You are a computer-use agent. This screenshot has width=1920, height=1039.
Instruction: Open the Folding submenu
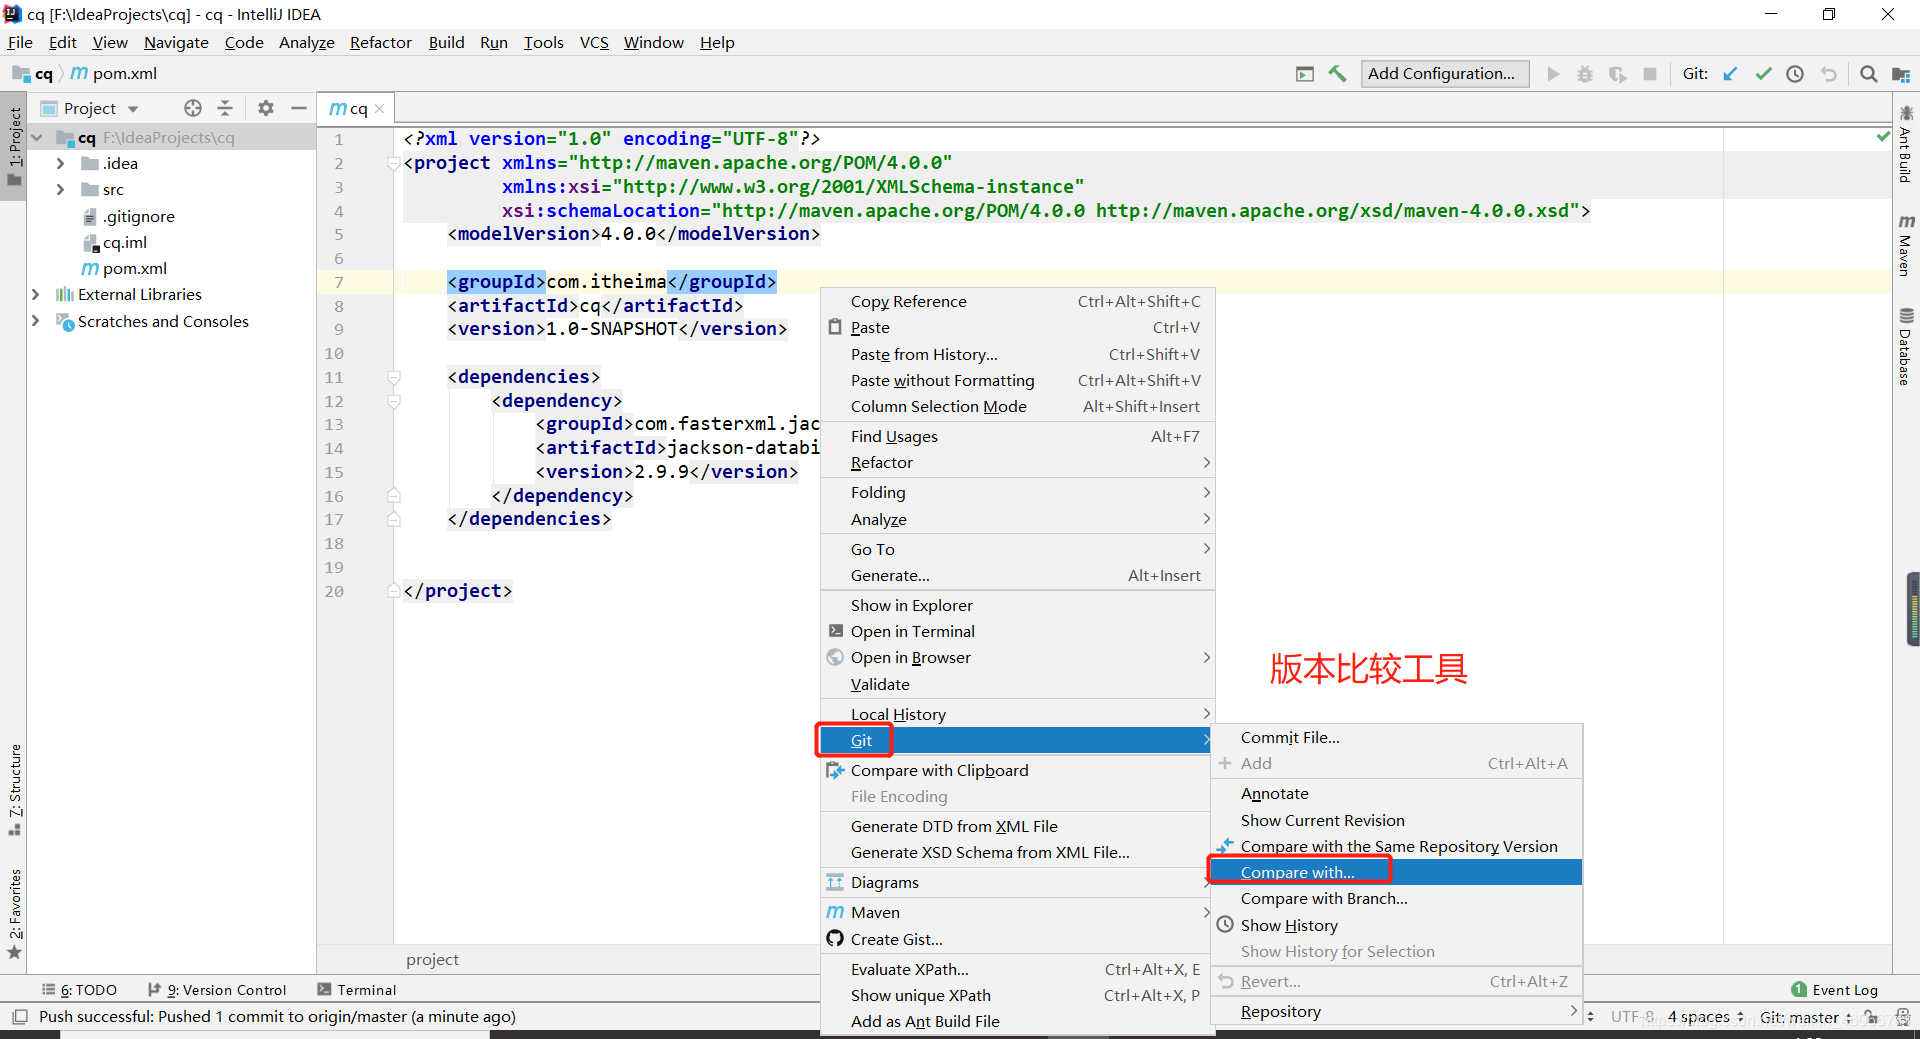[x=1017, y=493]
